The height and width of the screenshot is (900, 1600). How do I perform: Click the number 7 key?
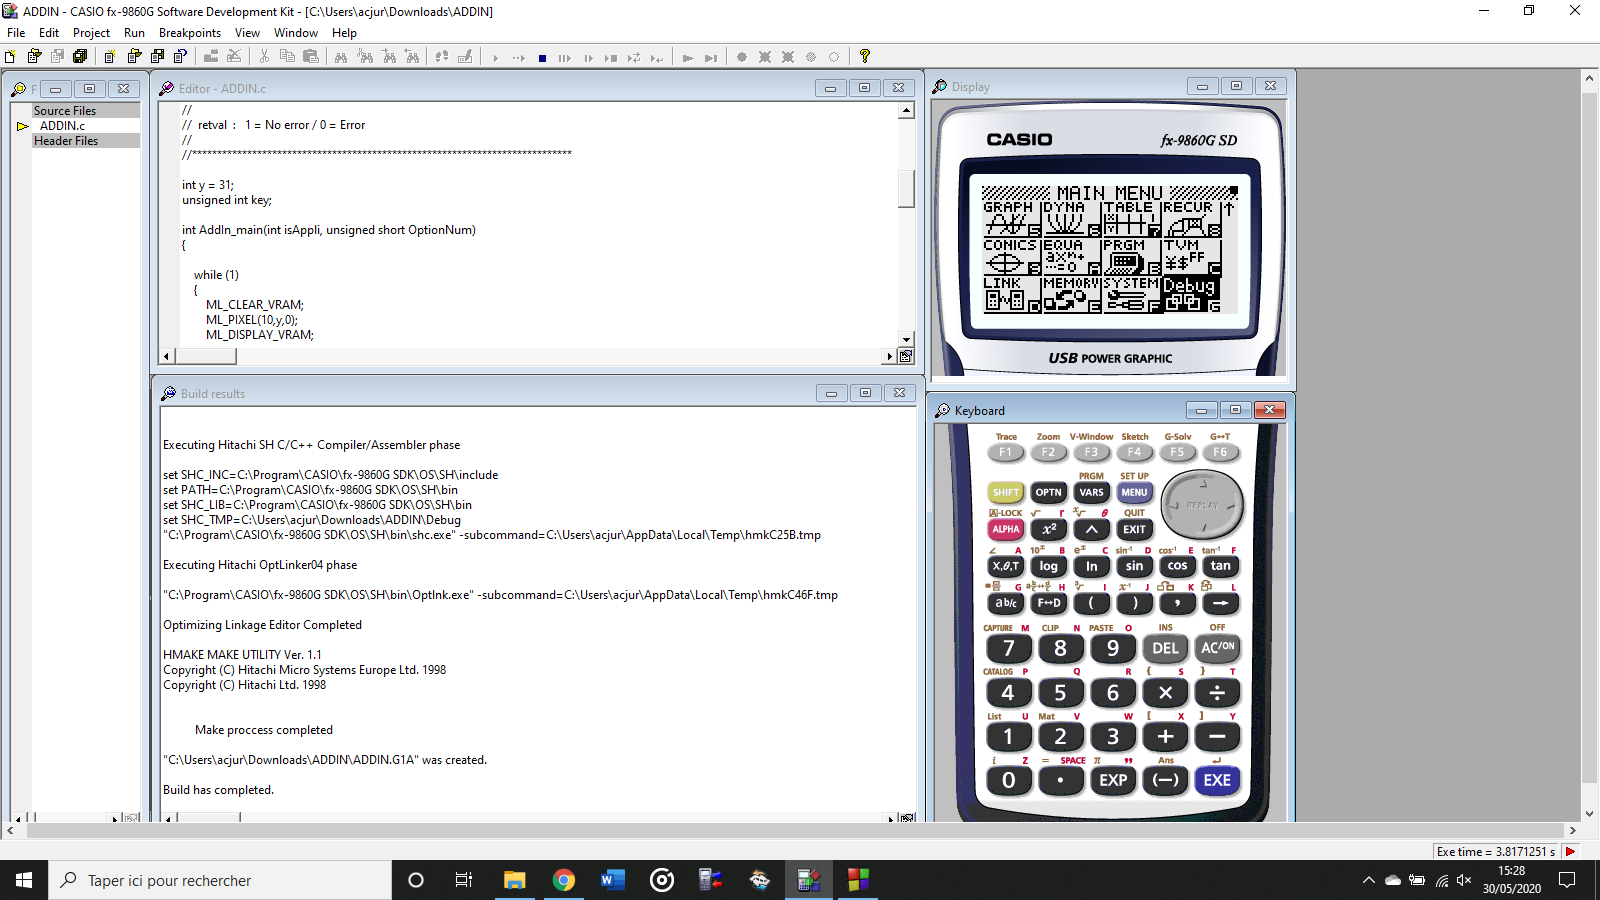click(1008, 648)
